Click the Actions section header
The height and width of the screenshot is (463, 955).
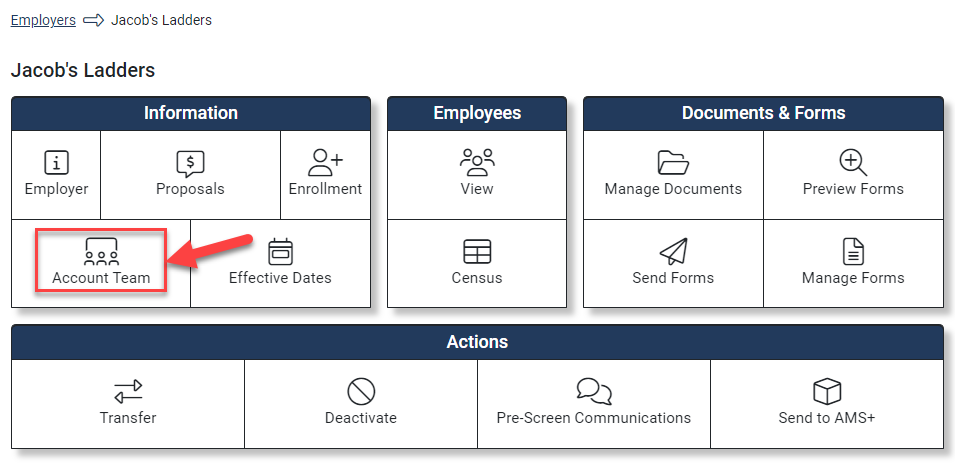pyautogui.click(x=478, y=342)
